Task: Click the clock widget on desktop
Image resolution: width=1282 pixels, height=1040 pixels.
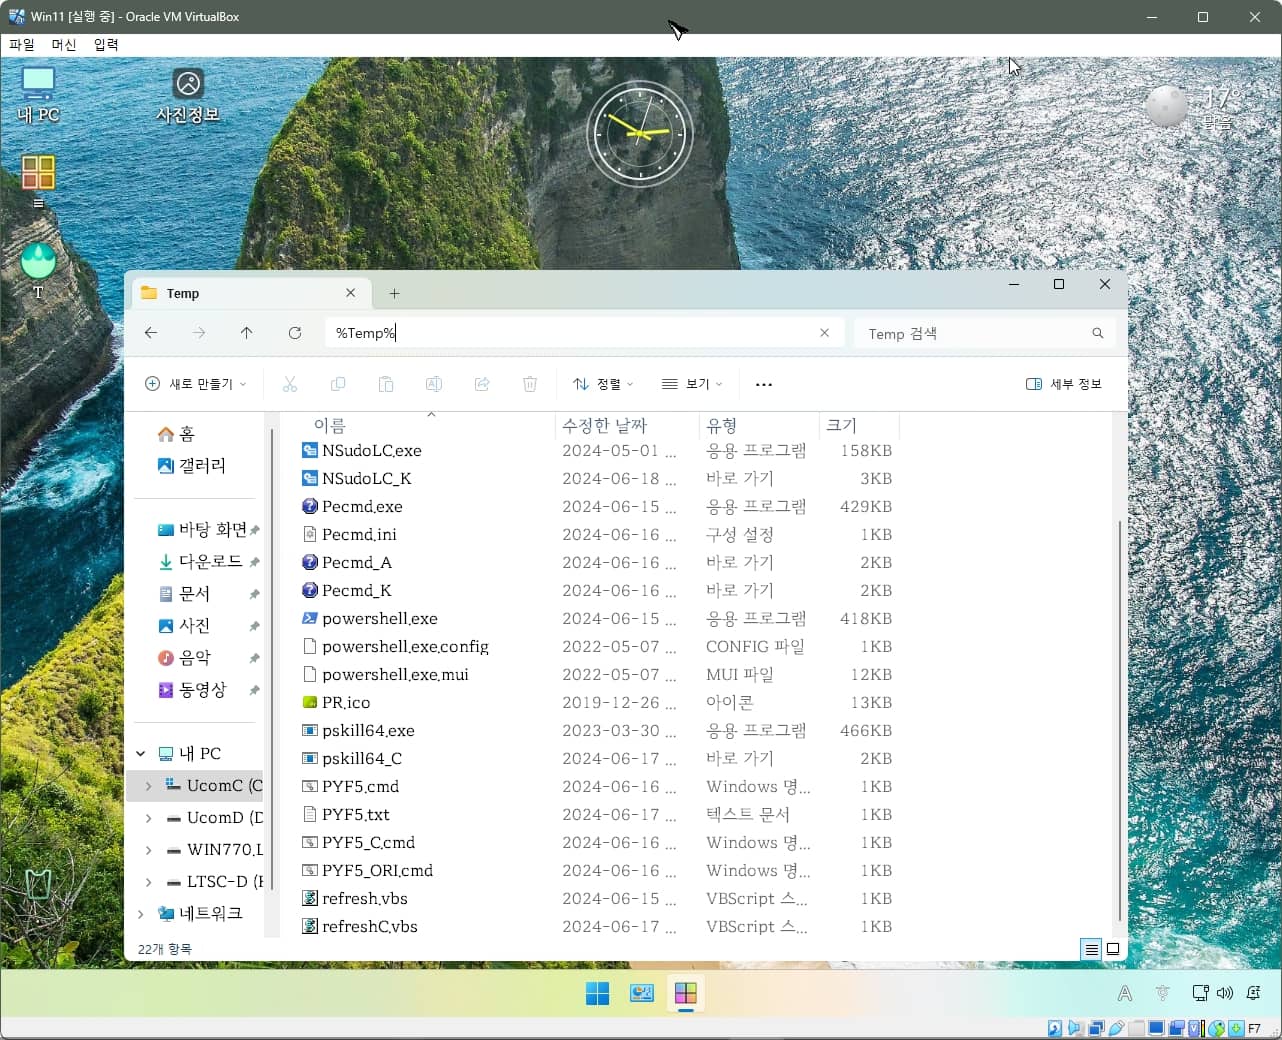Action: (640, 133)
